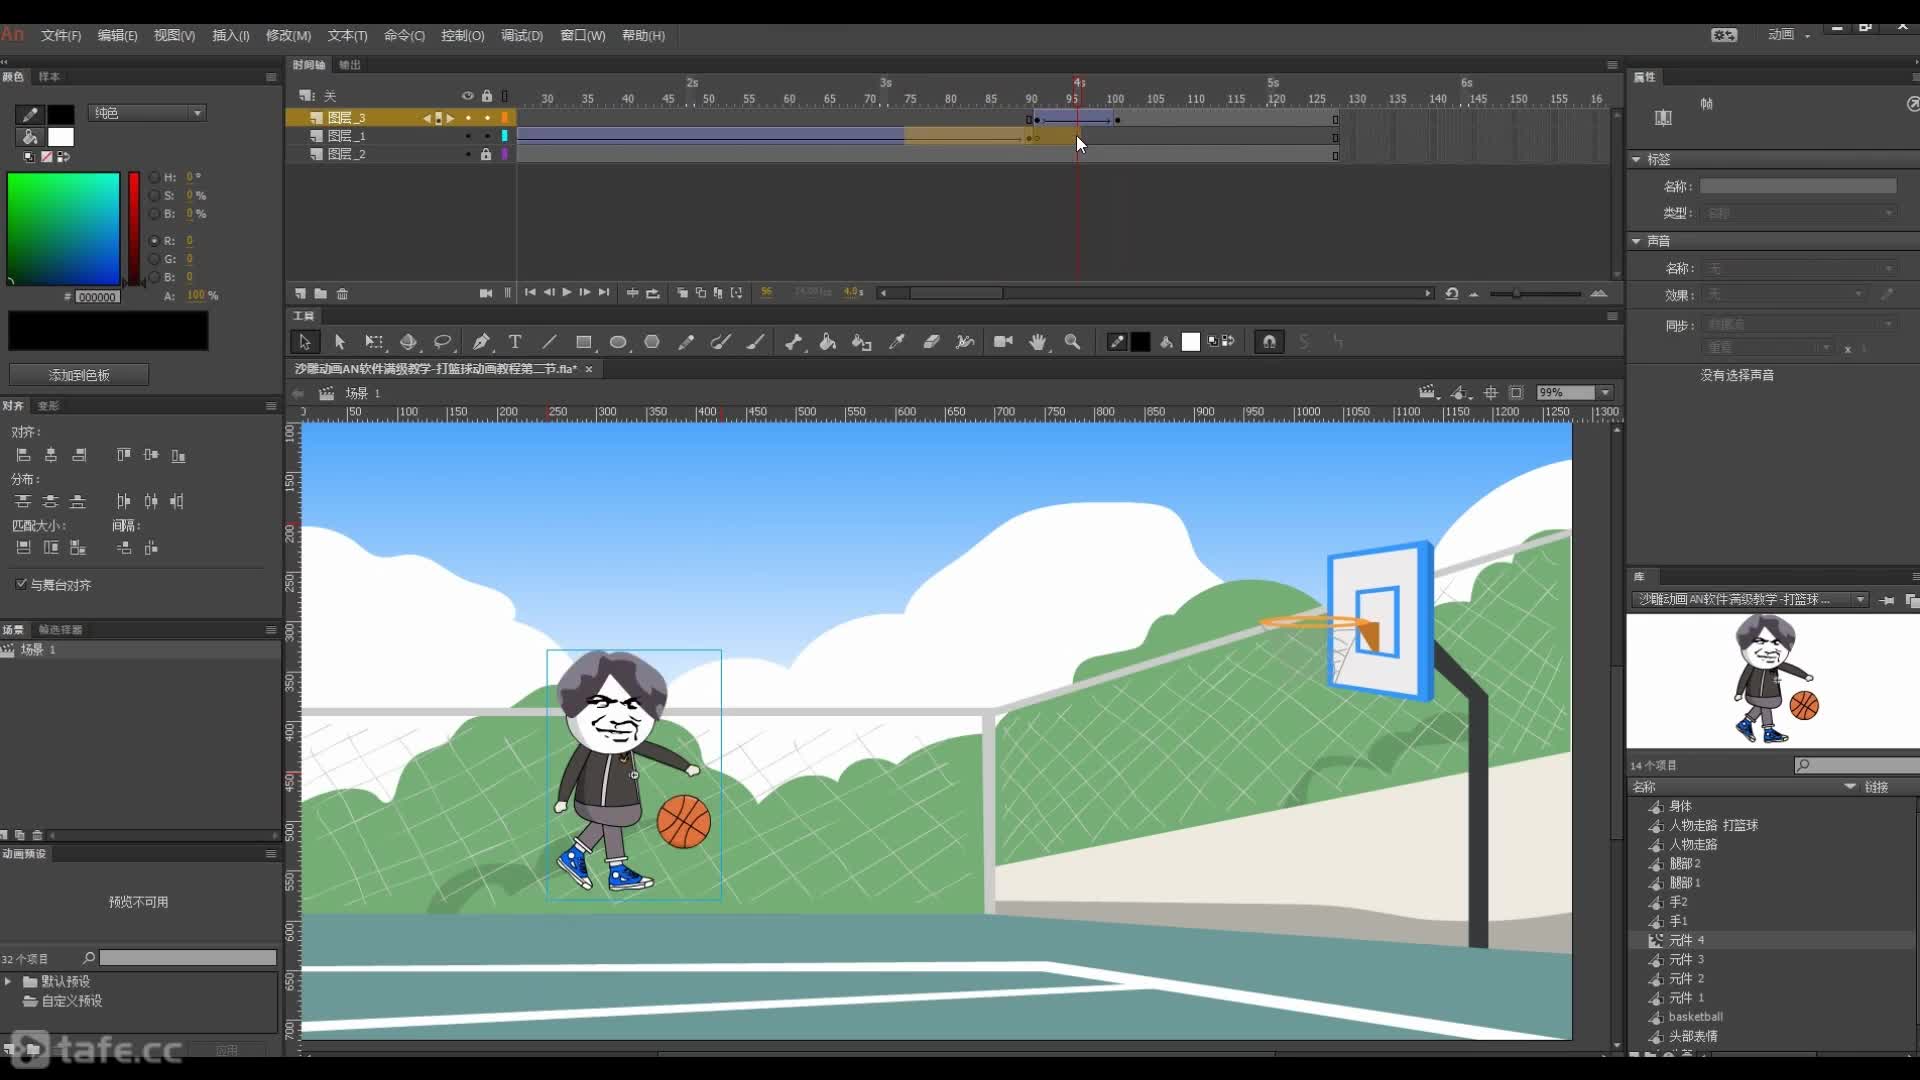Click the white fill color swatch
This screenshot has width=1920, height=1080.
point(61,137)
